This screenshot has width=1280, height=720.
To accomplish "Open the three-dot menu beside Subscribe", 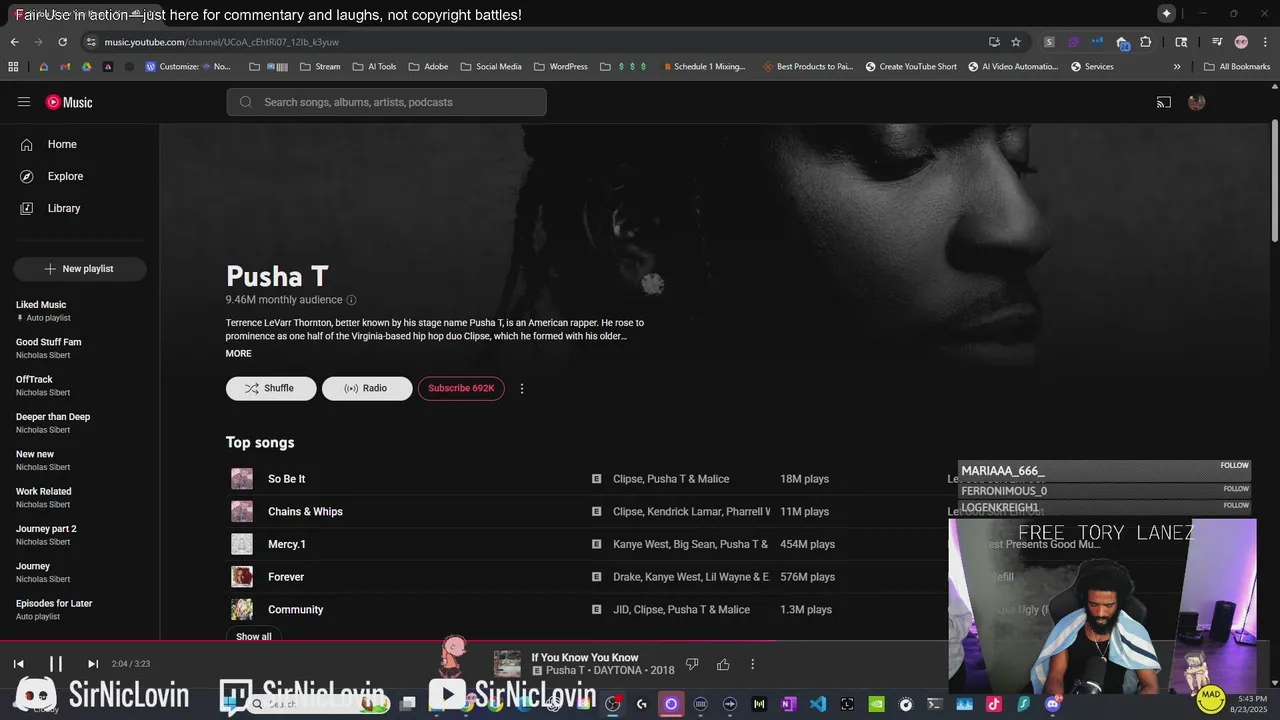I will pos(521,388).
